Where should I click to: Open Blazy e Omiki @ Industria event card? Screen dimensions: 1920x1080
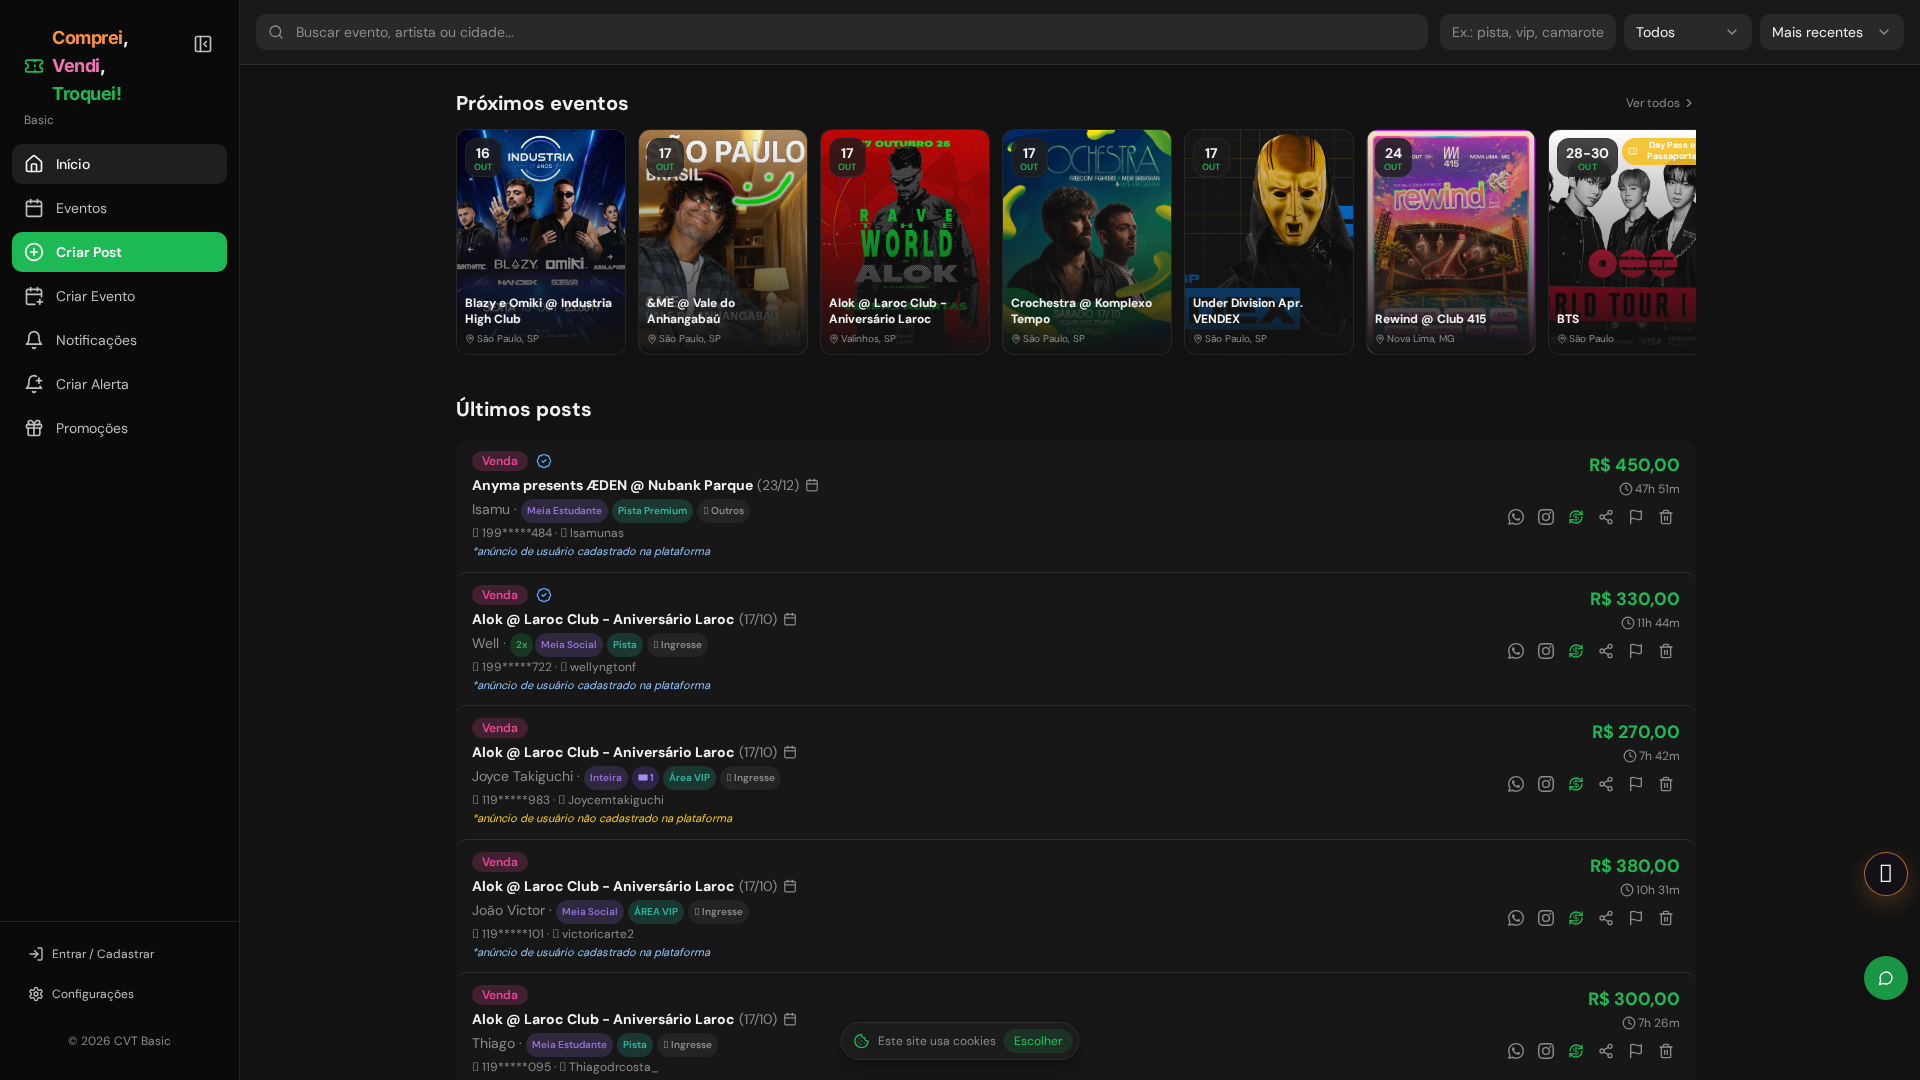click(541, 242)
